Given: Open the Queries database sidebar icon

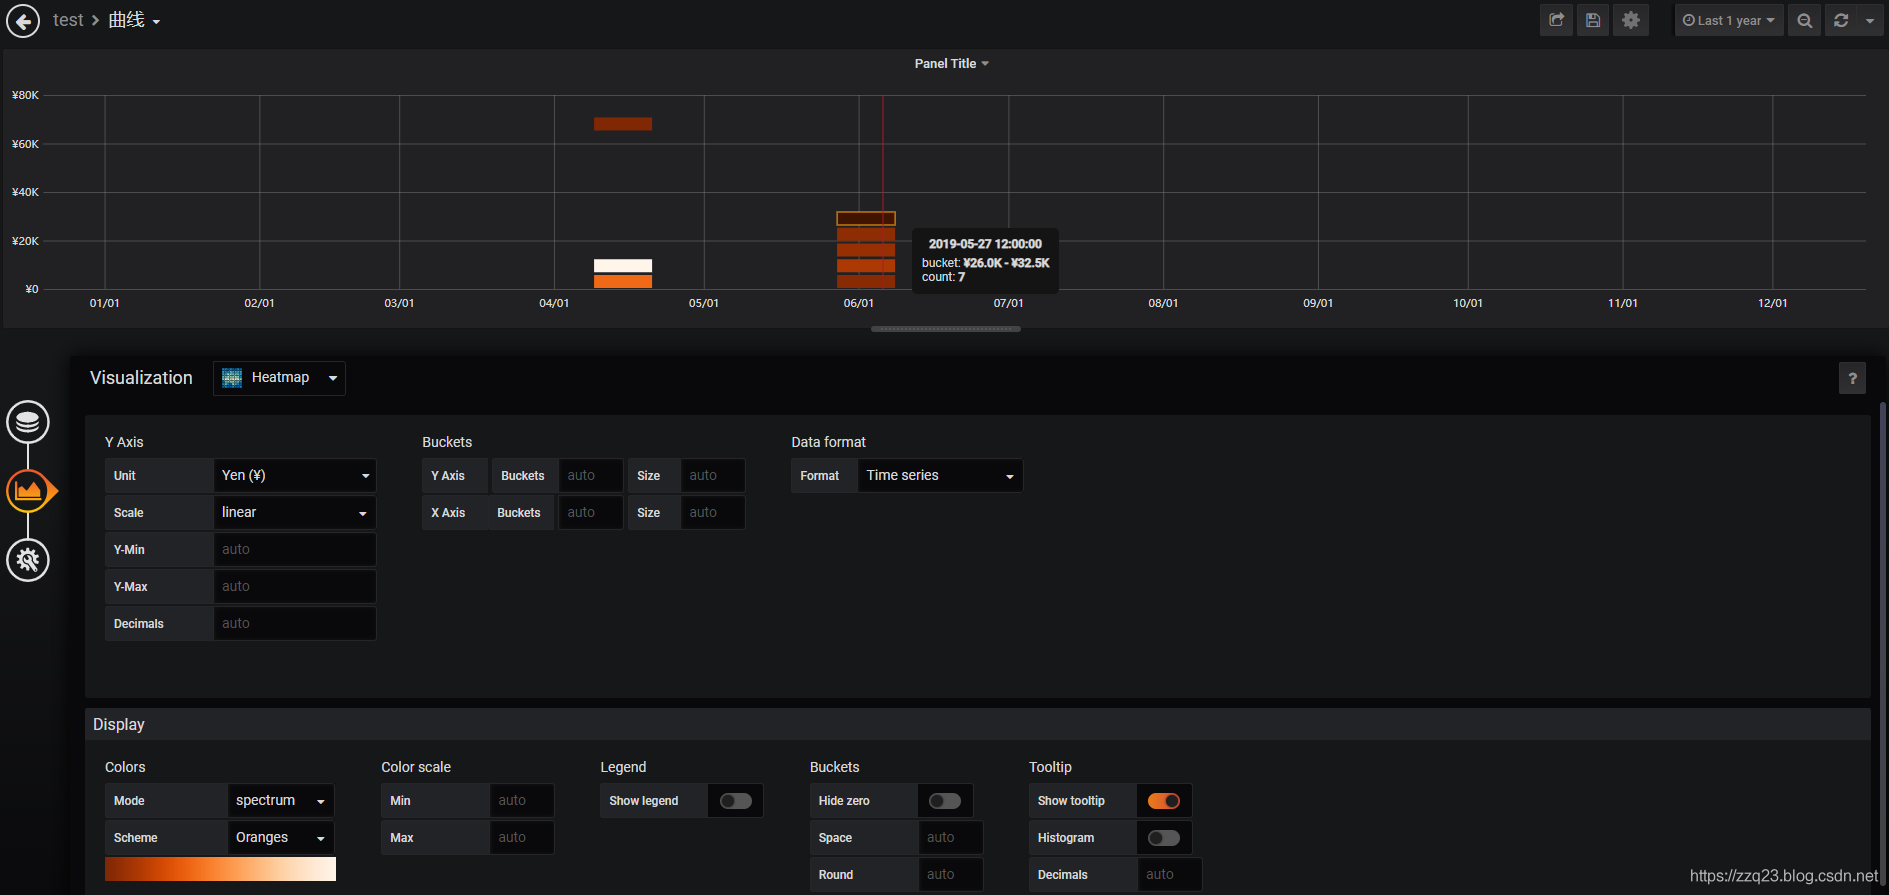Looking at the screenshot, I should 28,422.
